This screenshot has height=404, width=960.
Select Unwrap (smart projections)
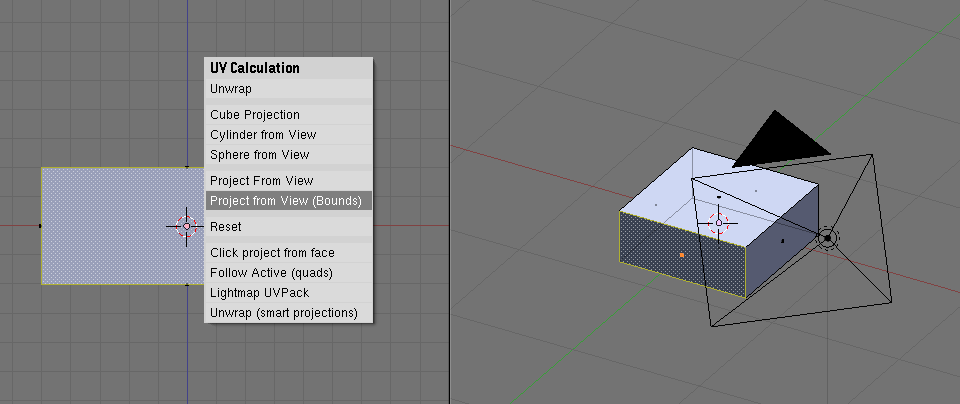tap(288, 313)
